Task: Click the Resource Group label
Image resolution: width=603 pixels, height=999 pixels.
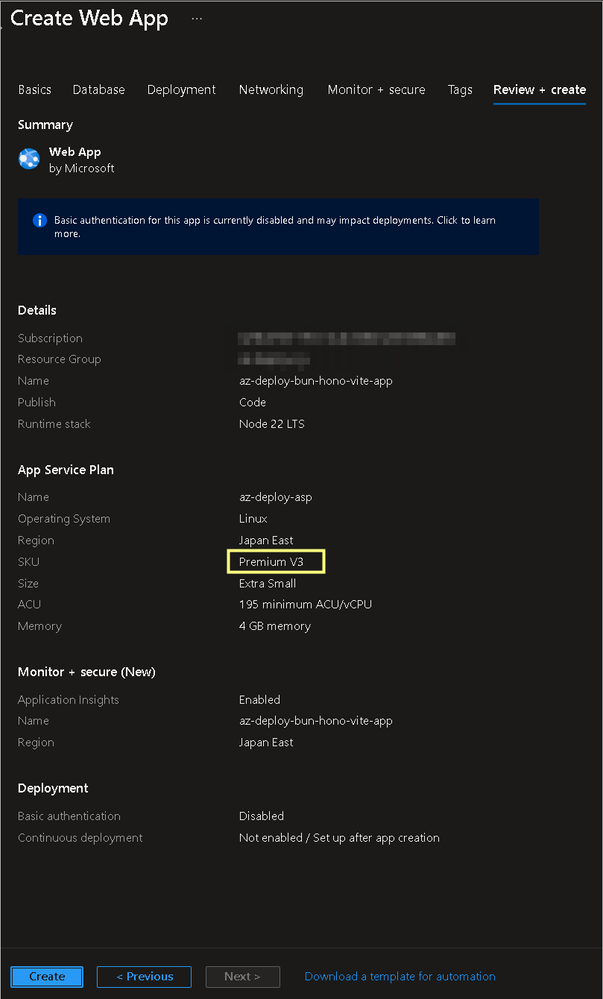Action: tap(59, 359)
